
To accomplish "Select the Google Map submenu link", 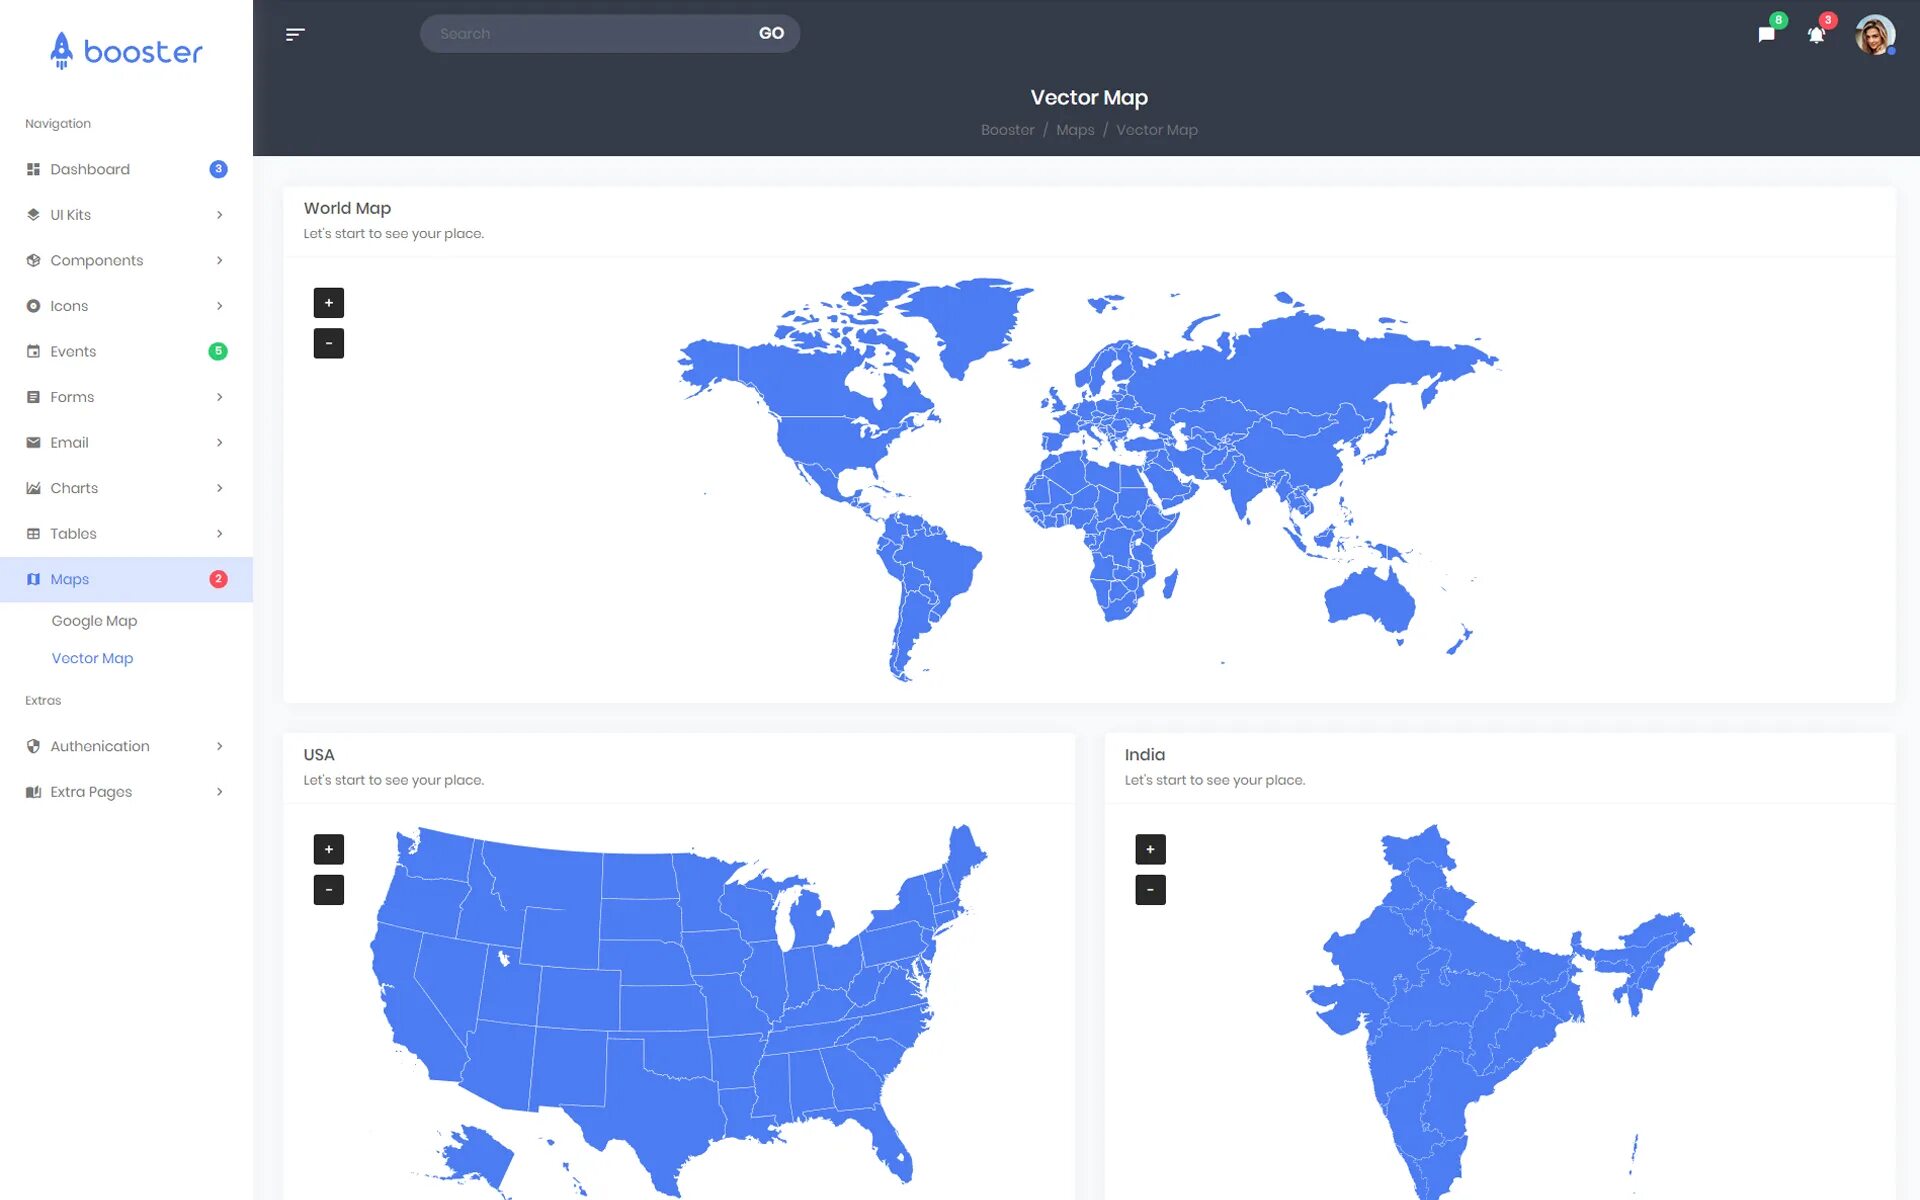I will (x=94, y=621).
